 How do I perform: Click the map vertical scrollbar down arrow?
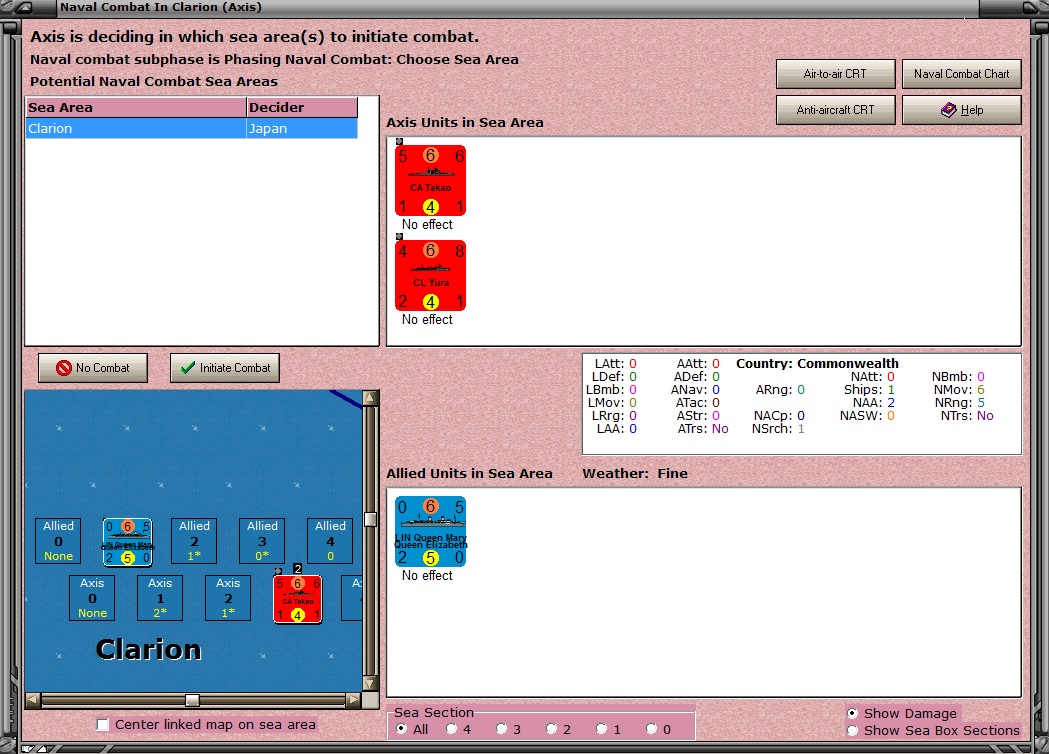(371, 684)
